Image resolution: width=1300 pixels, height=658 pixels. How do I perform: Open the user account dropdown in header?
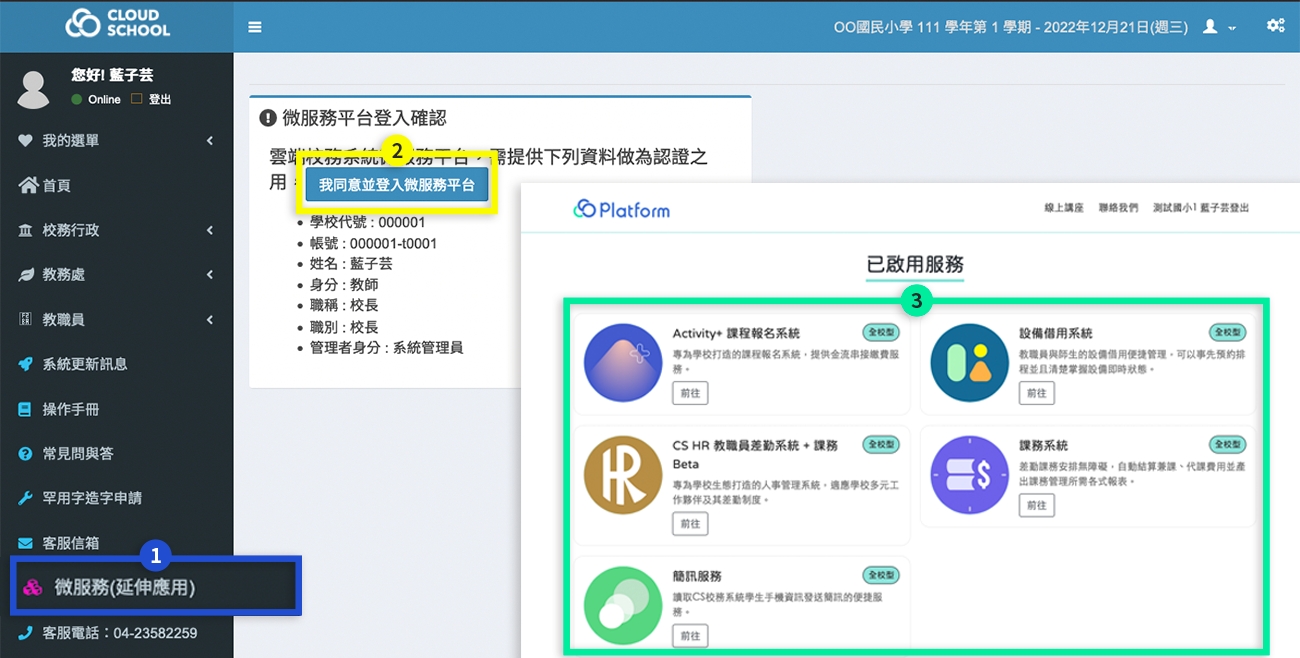pyautogui.click(x=1219, y=28)
